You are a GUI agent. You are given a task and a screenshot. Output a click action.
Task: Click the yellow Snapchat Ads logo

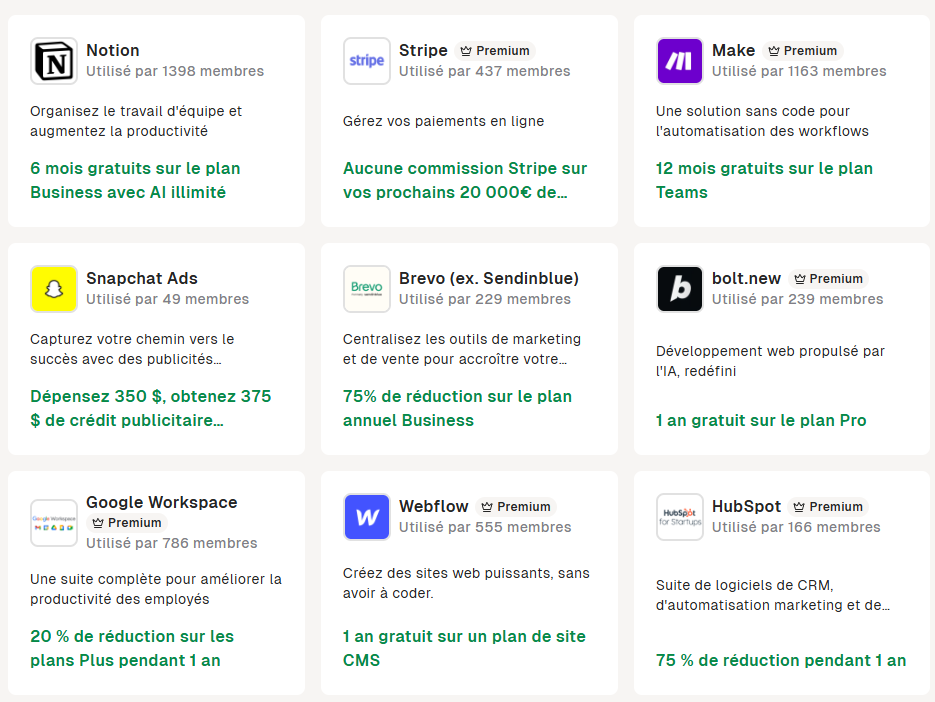click(54, 289)
